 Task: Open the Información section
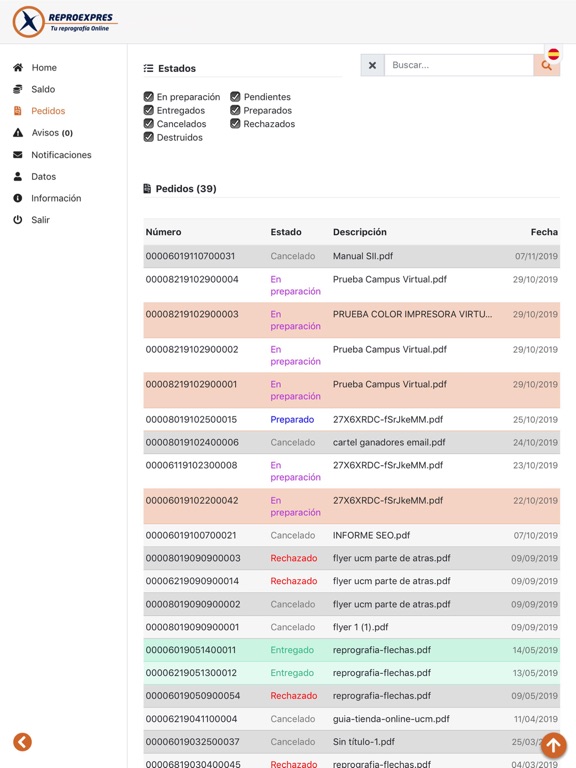point(56,198)
